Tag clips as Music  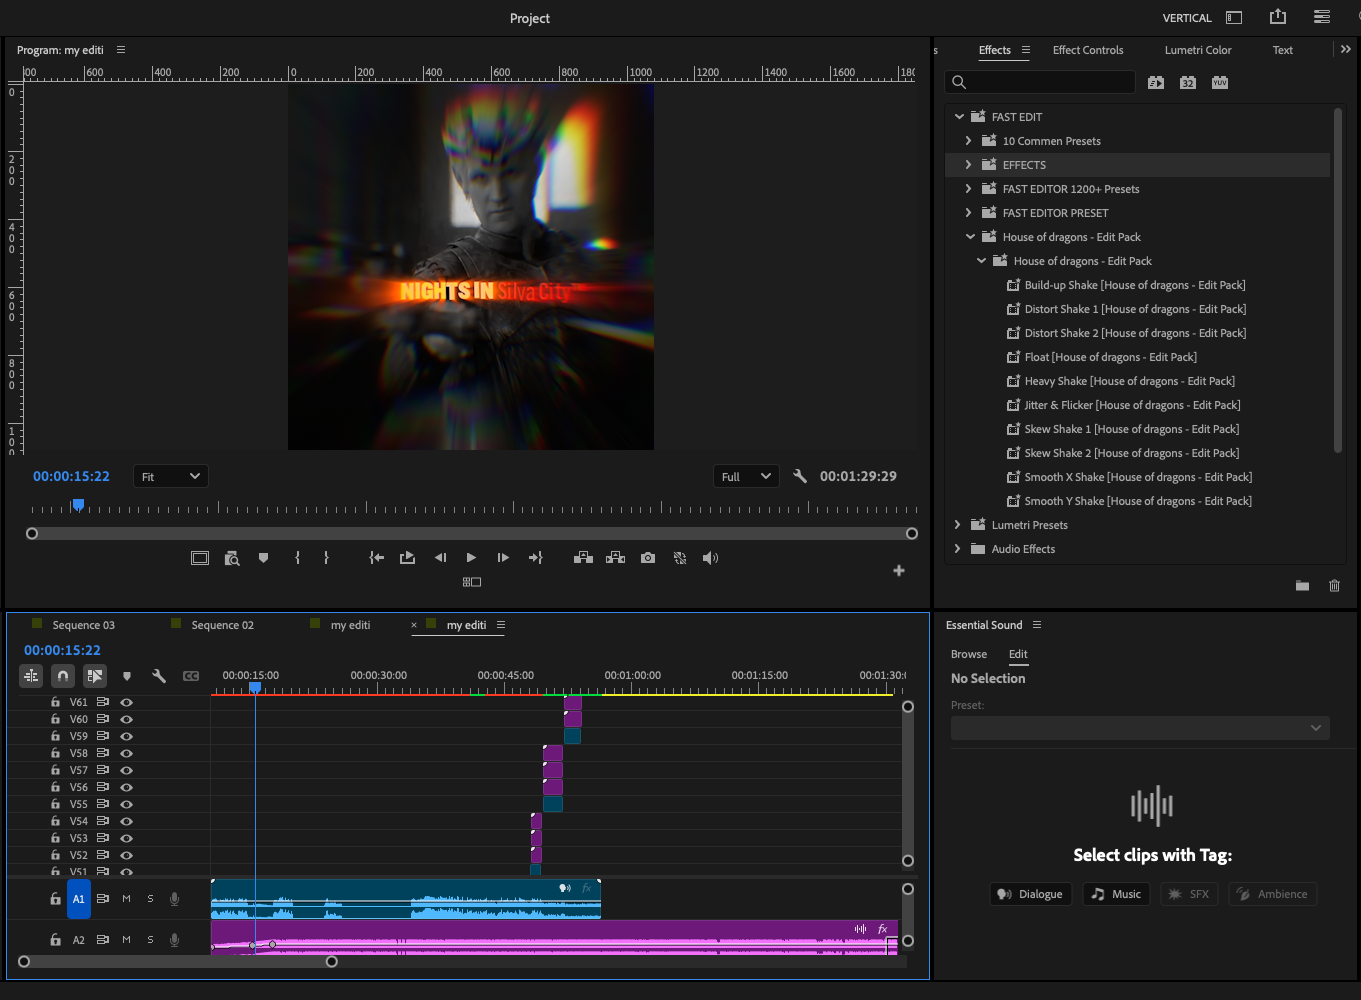click(1116, 894)
